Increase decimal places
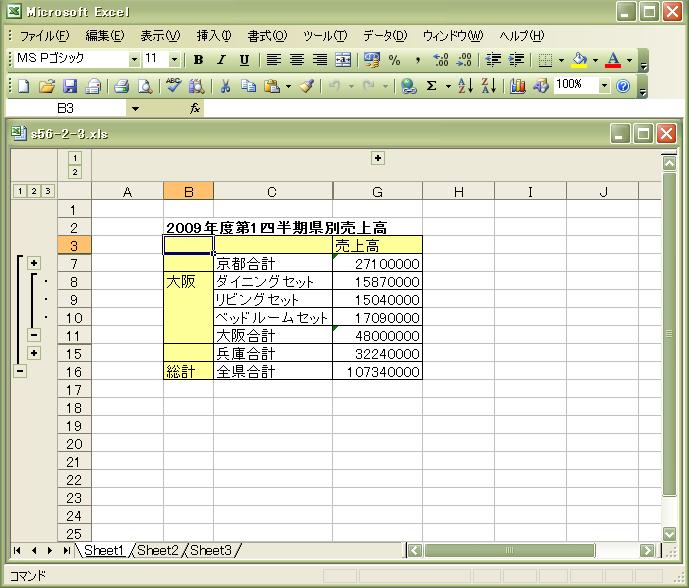 coord(441,60)
